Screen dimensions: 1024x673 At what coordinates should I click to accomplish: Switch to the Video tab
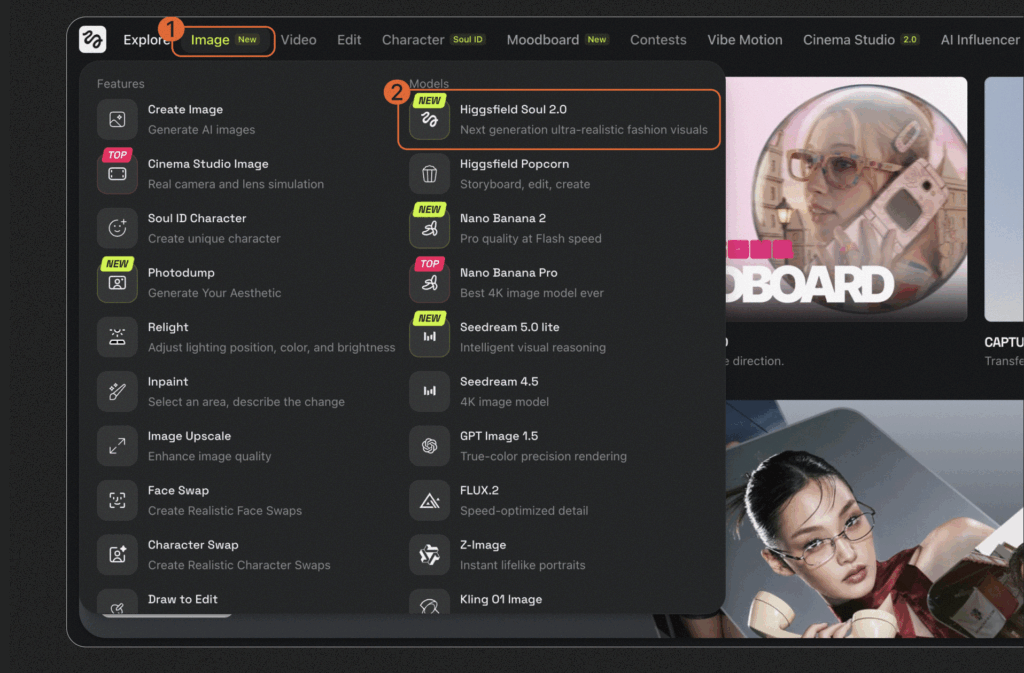point(298,40)
